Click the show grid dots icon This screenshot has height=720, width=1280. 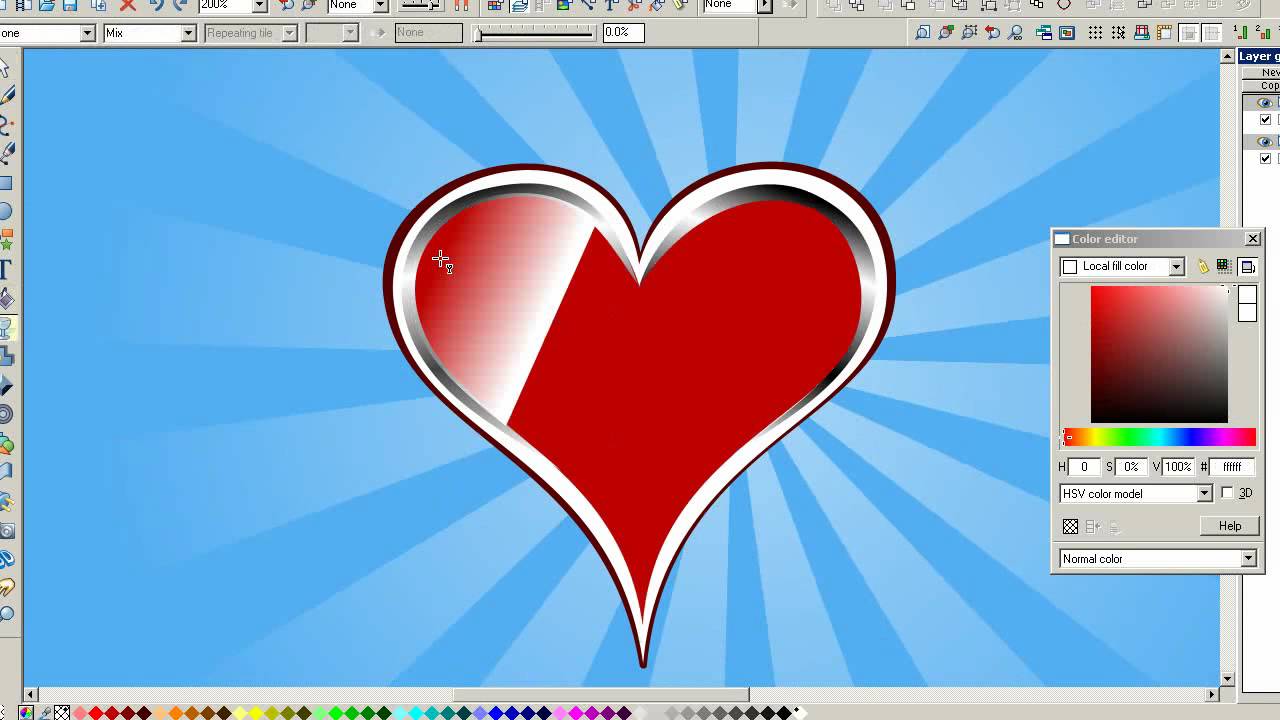(1095, 33)
